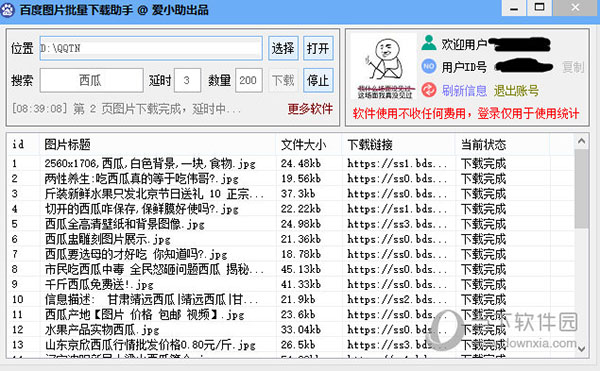Click the 停止 stop button
The image size is (600, 371).
(318, 80)
